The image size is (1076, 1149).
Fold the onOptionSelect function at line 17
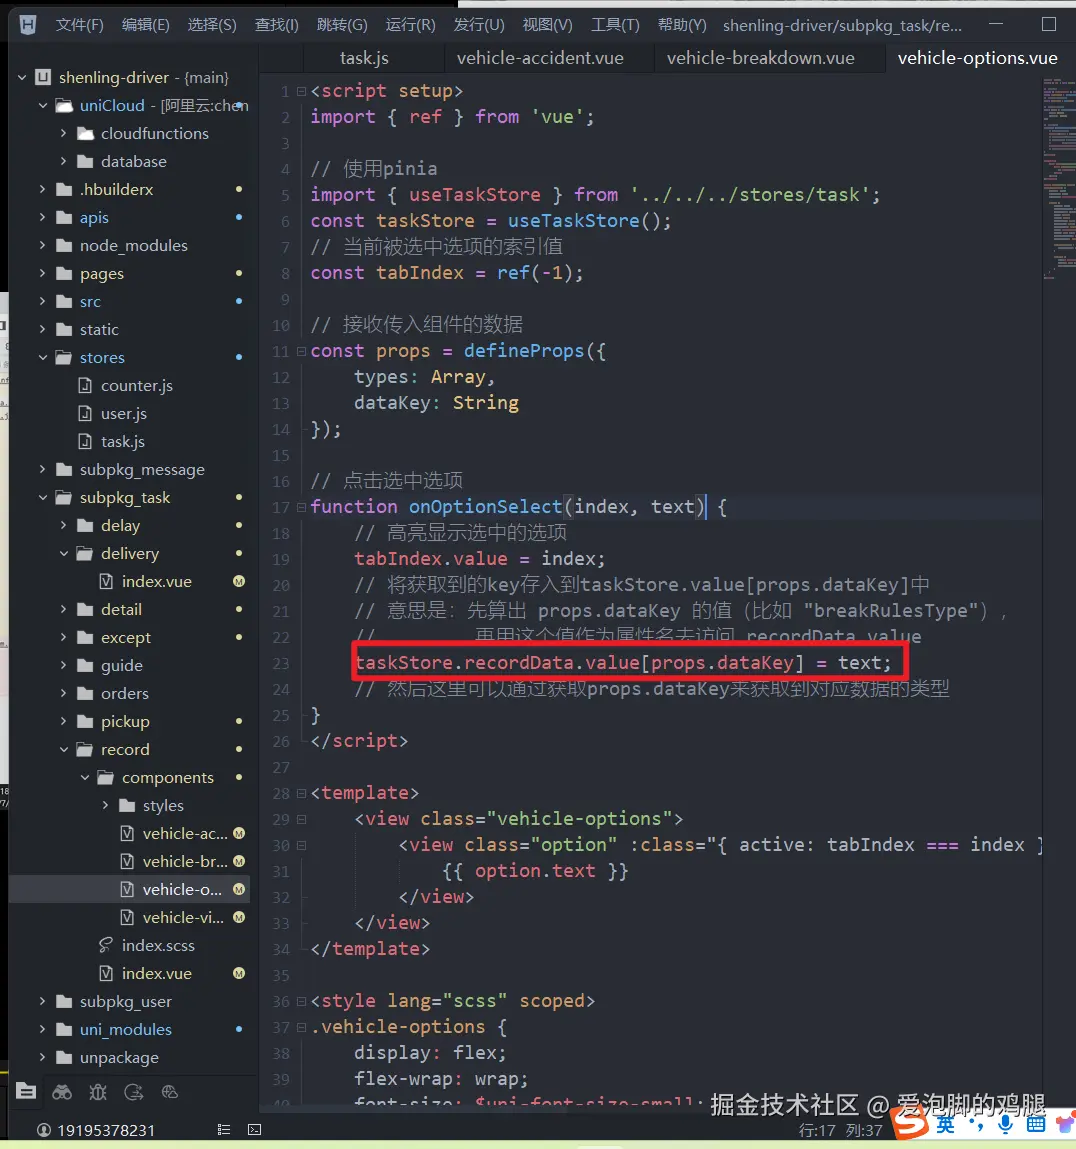301,506
